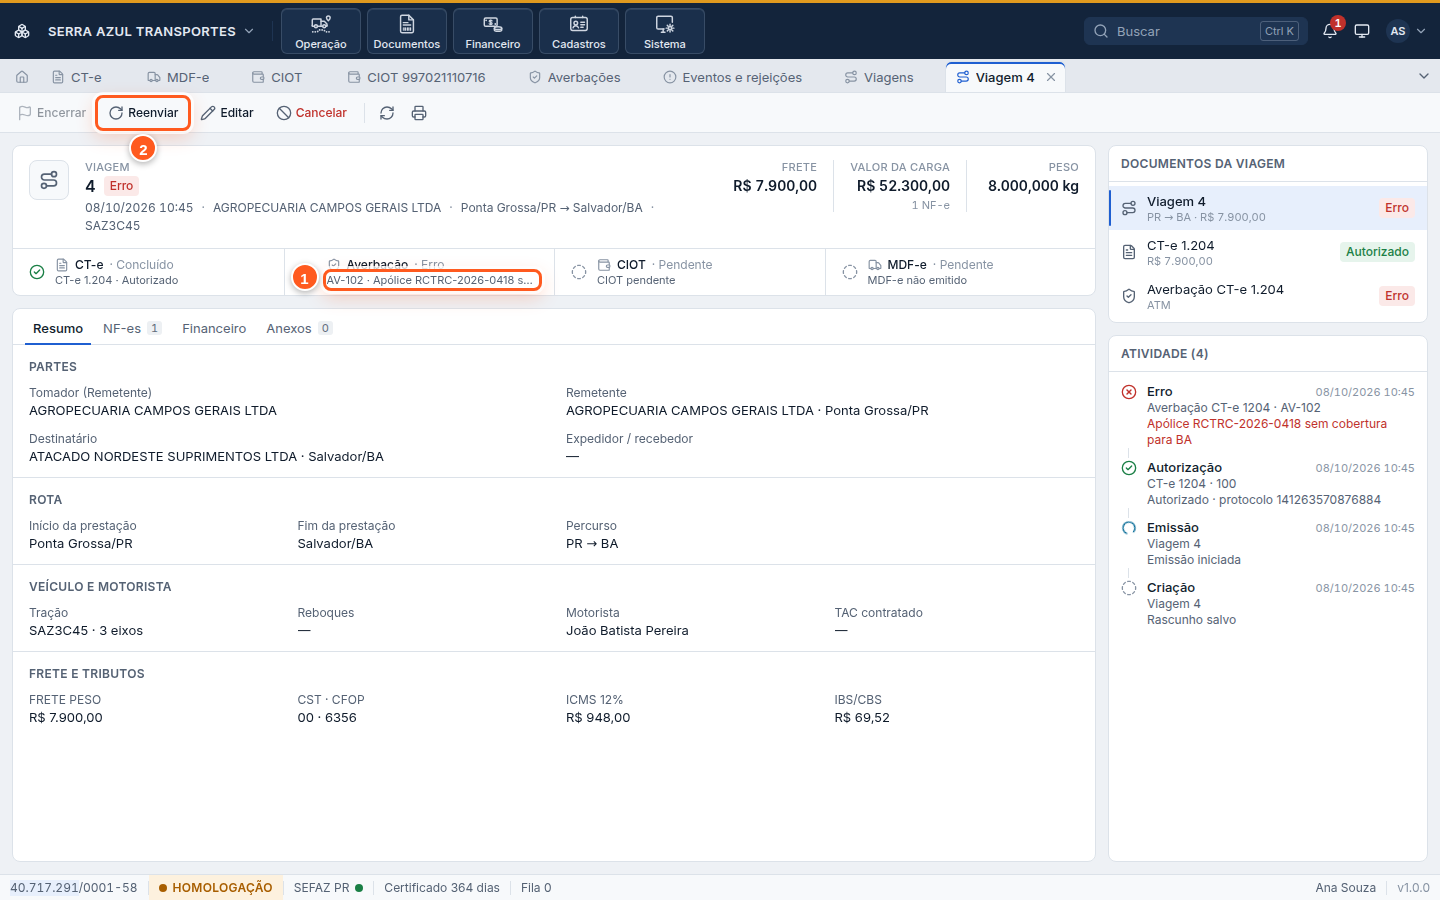
Task: Go to the home tab icon
Action: [x=22, y=77]
